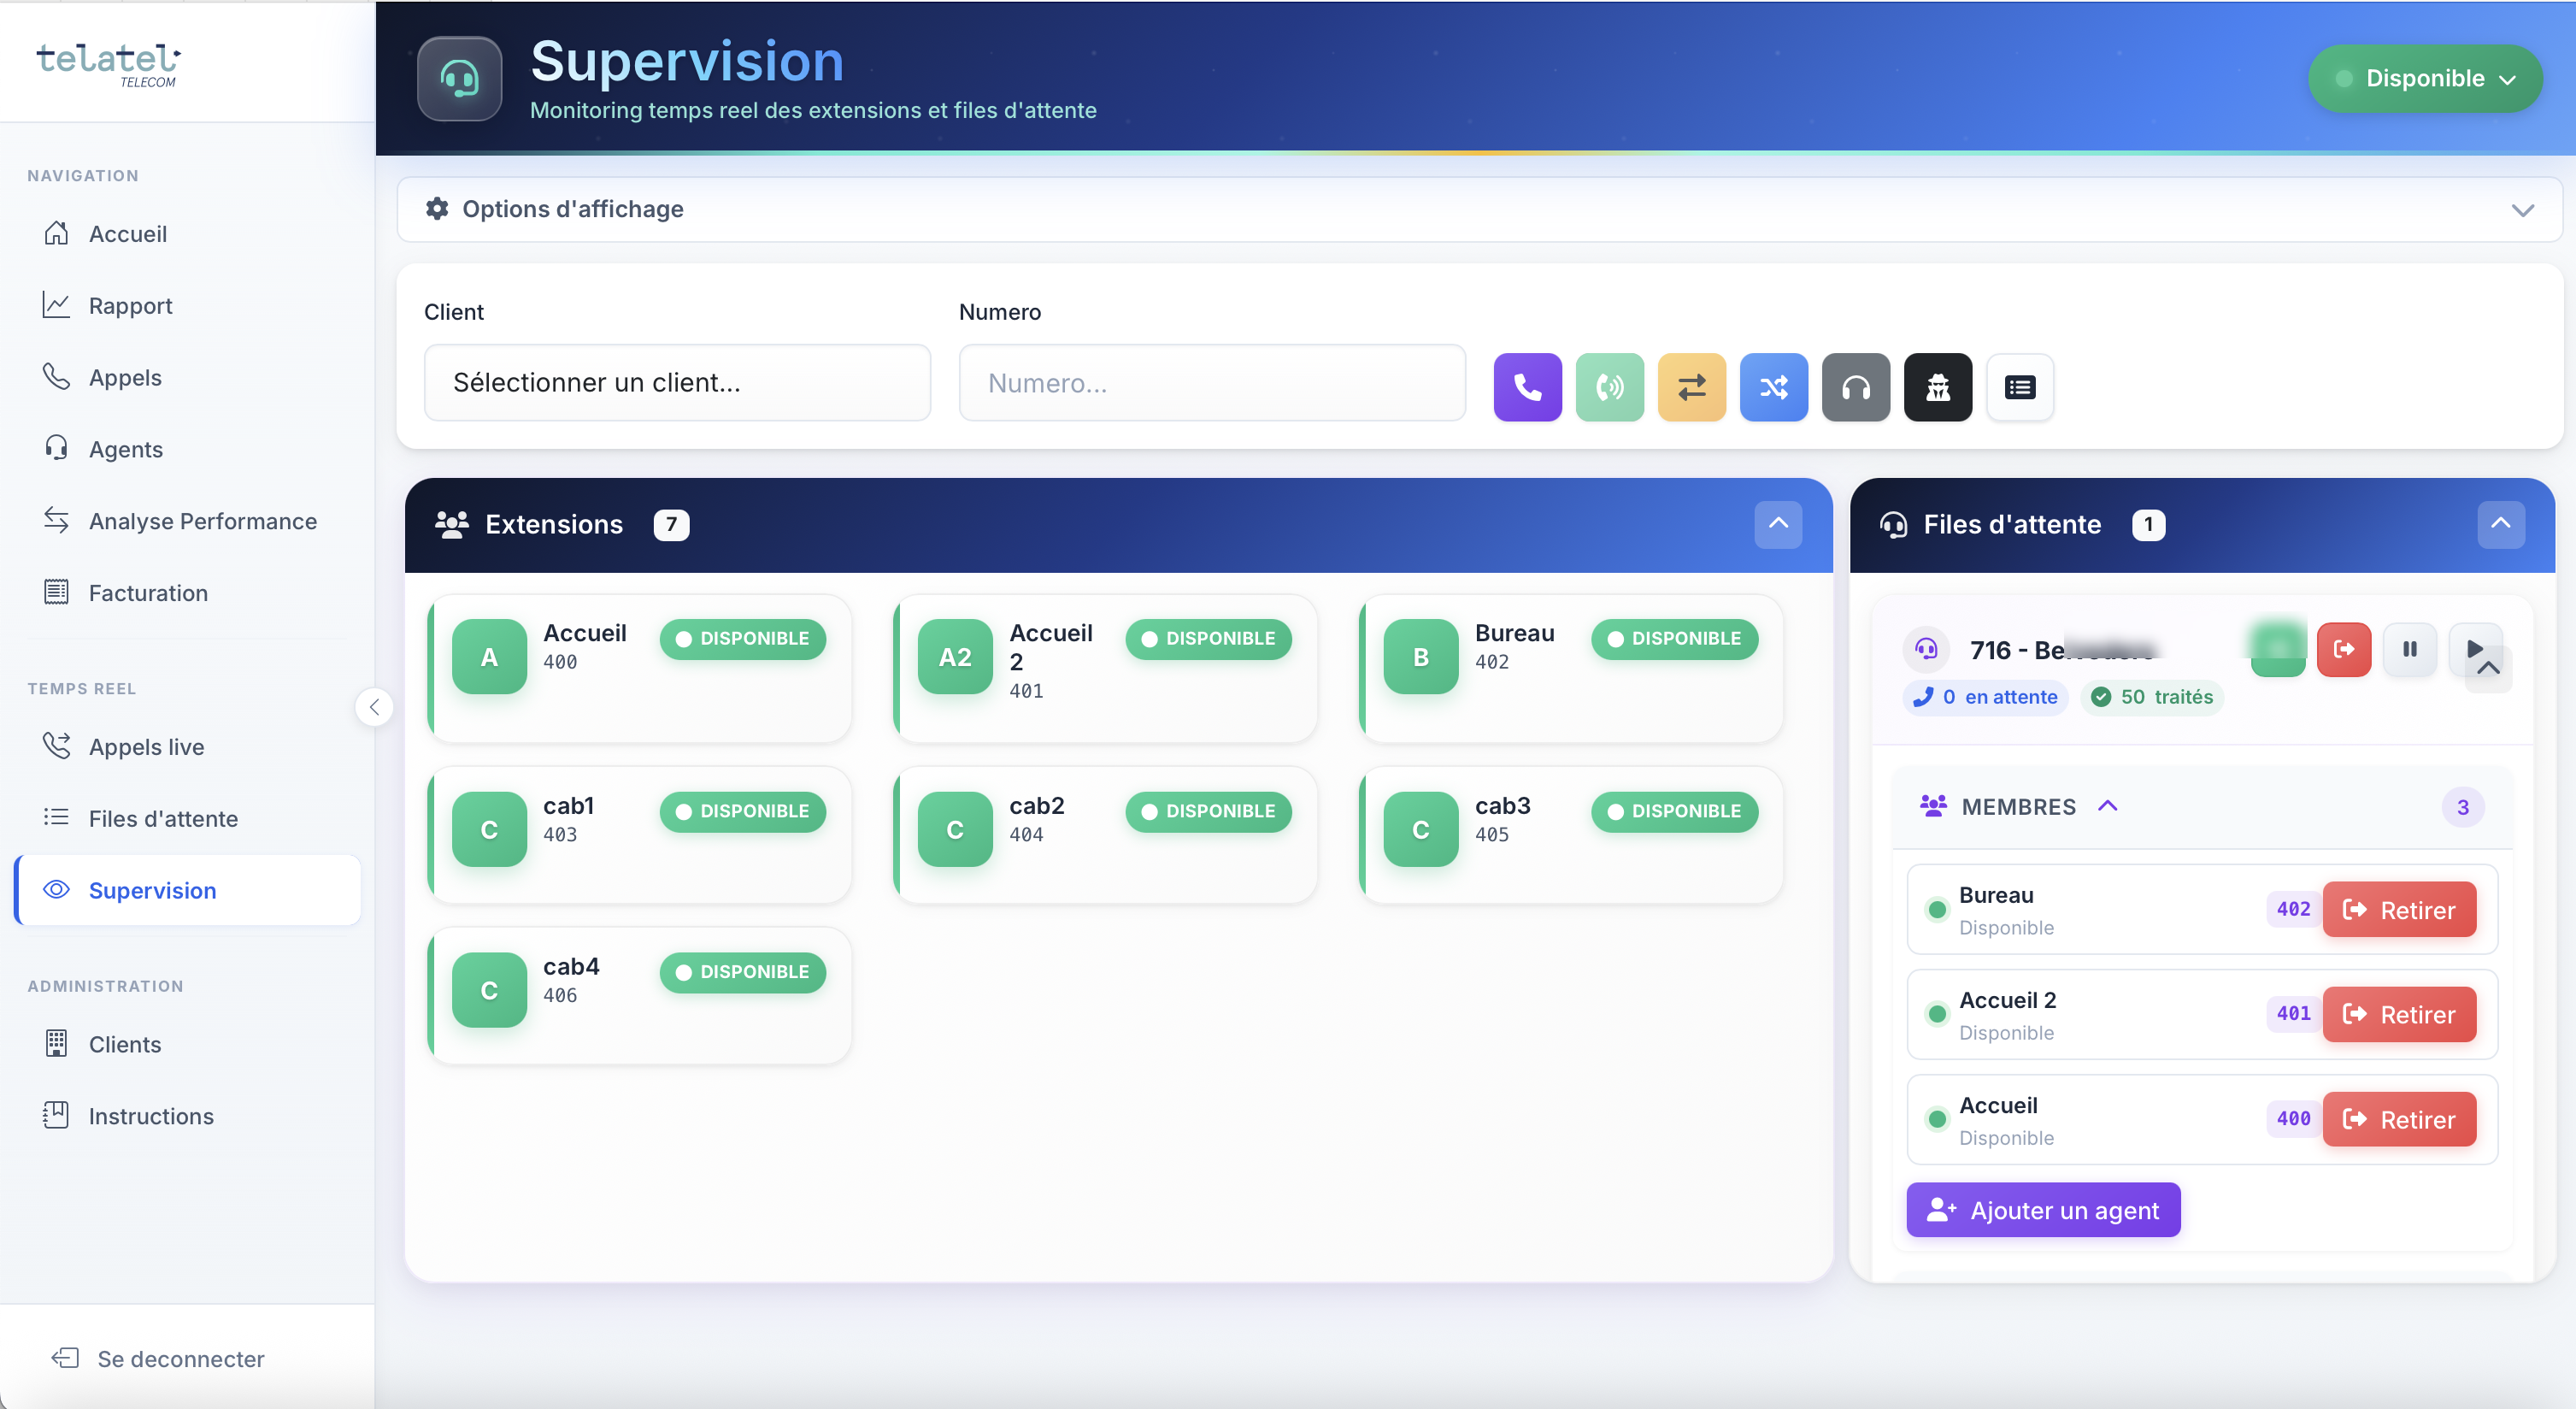
Task: Click the green A avatar of Accueil 400
Action: 489,656
